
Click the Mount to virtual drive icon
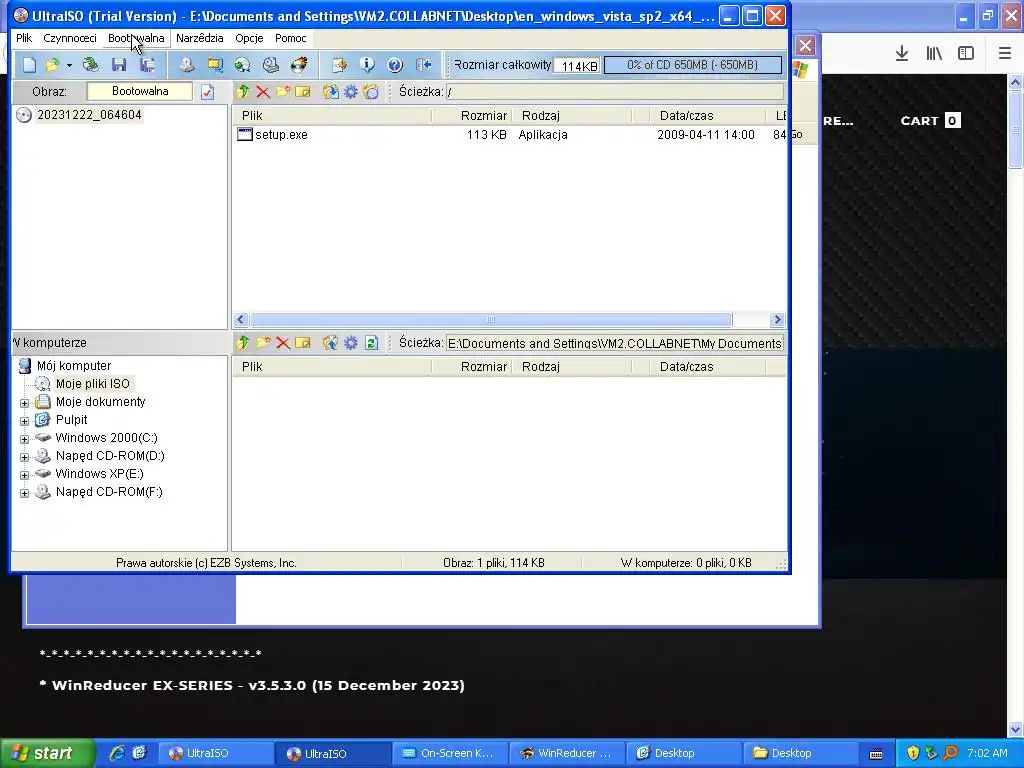(x=270, y=65)
